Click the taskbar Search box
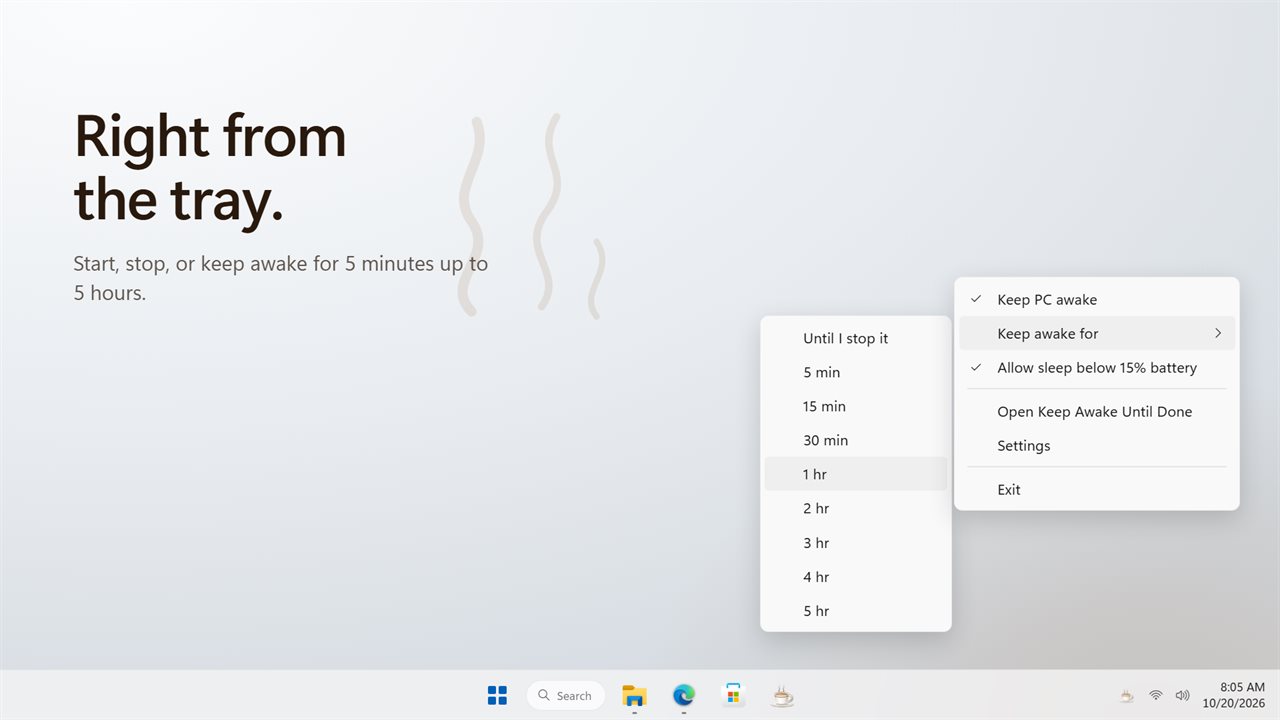Viewport: 1280px width, 720px height. pos(566,695)
